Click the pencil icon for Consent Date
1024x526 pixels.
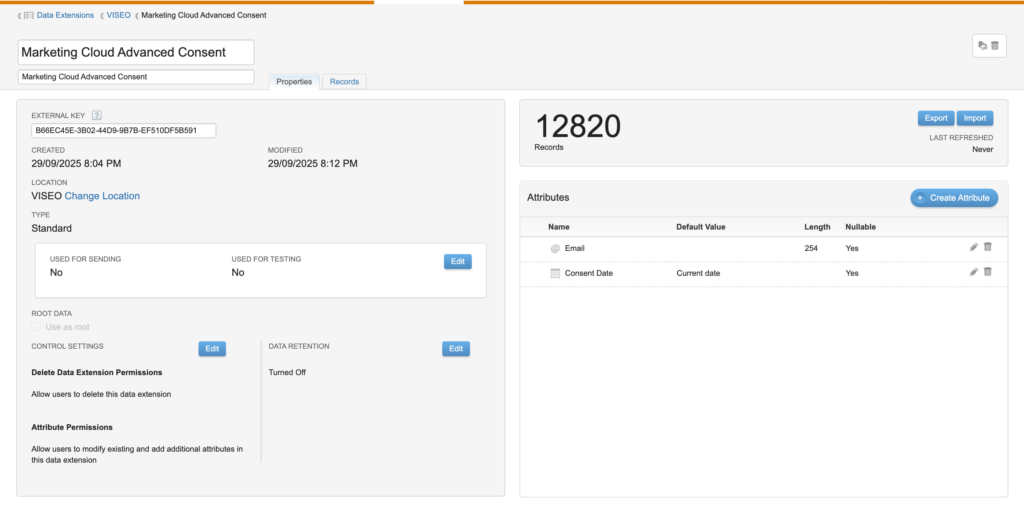(974, 272)
